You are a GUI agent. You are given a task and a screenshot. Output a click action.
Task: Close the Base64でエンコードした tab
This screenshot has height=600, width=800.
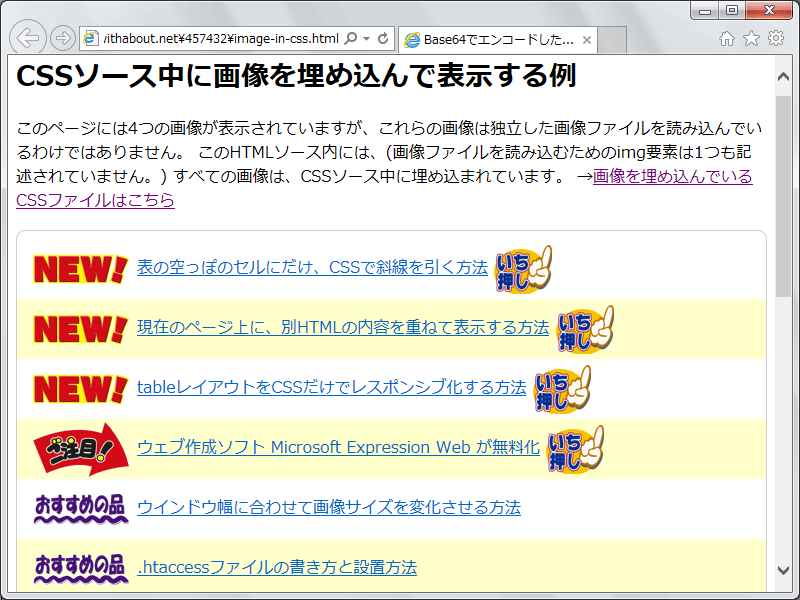(x=587, y=40)
